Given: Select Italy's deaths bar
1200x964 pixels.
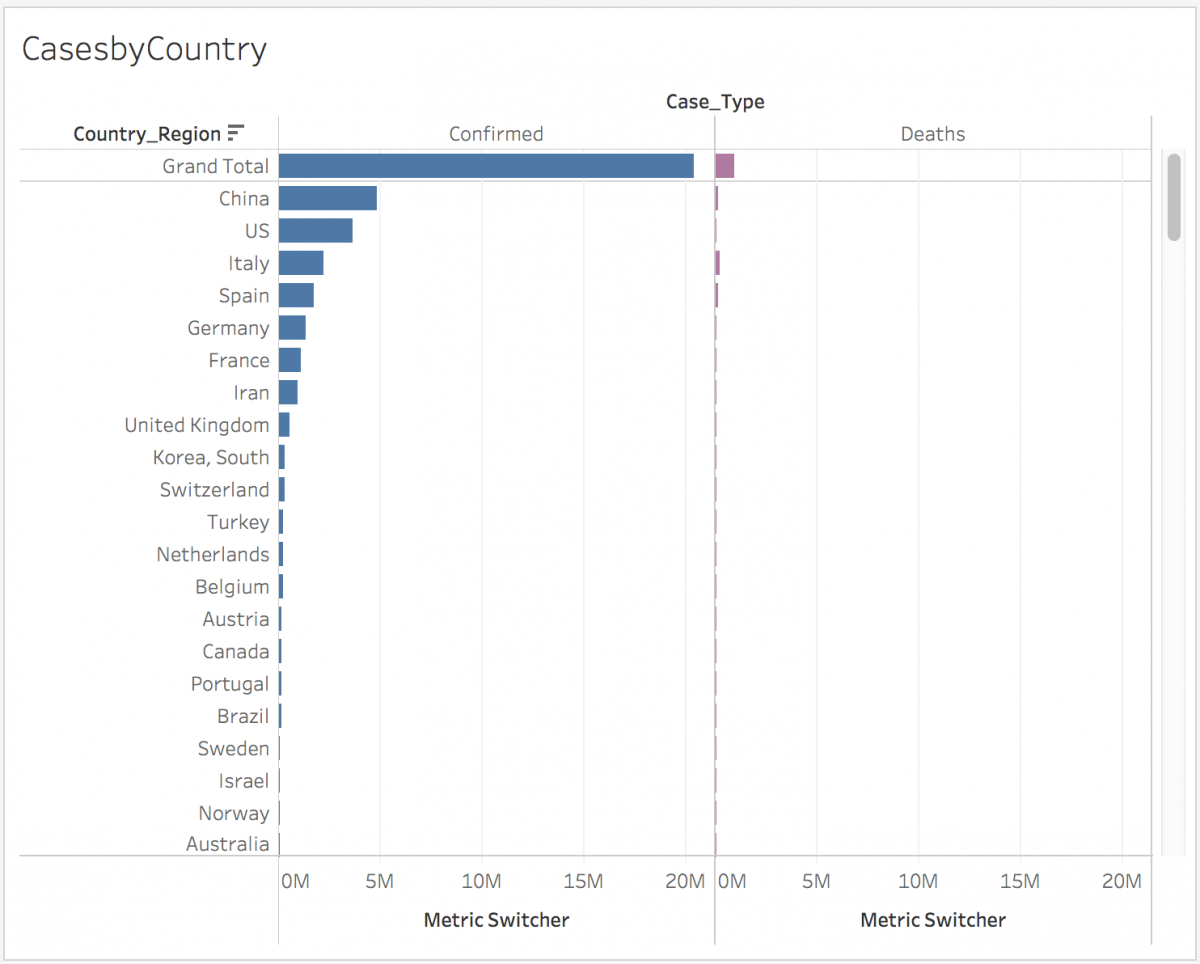Looking at the screenshot, I should pyautogui.click(x=717, y=263).
